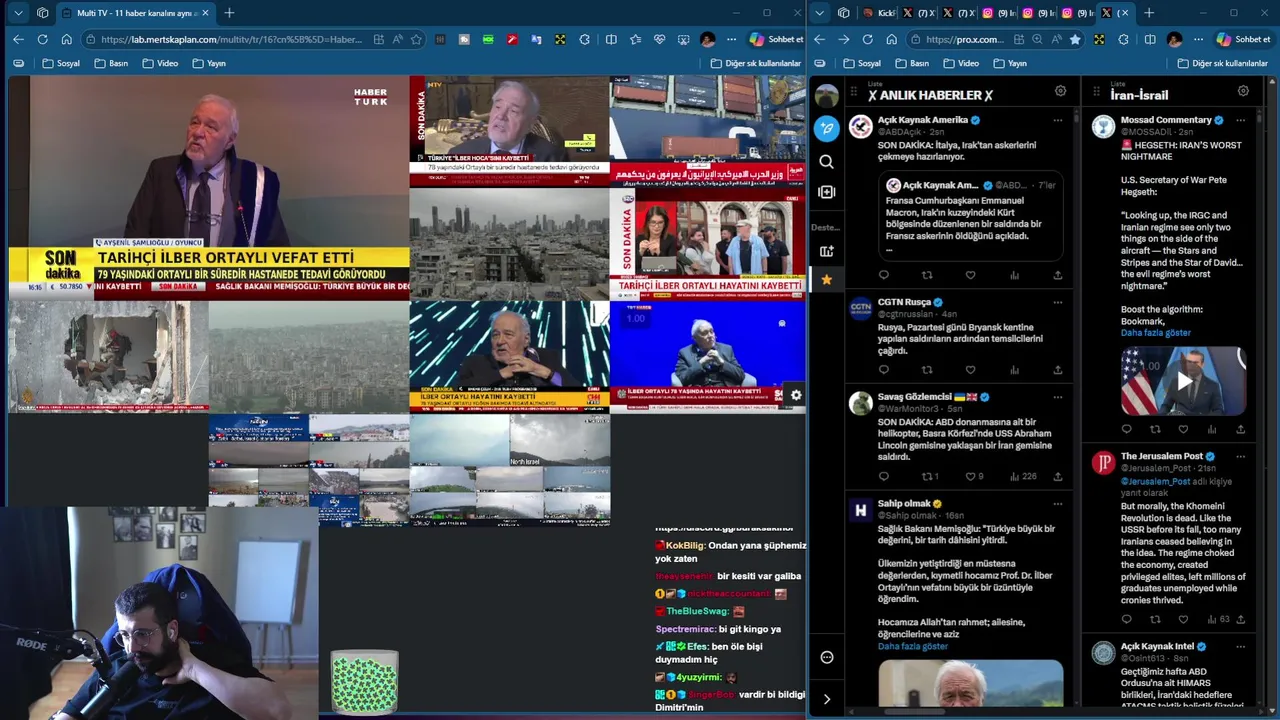Image resolution: width=1280 pixels, height=720 pixels.
Task: Open İran-İsrail column settings gear
Action: click(1243, 91)
